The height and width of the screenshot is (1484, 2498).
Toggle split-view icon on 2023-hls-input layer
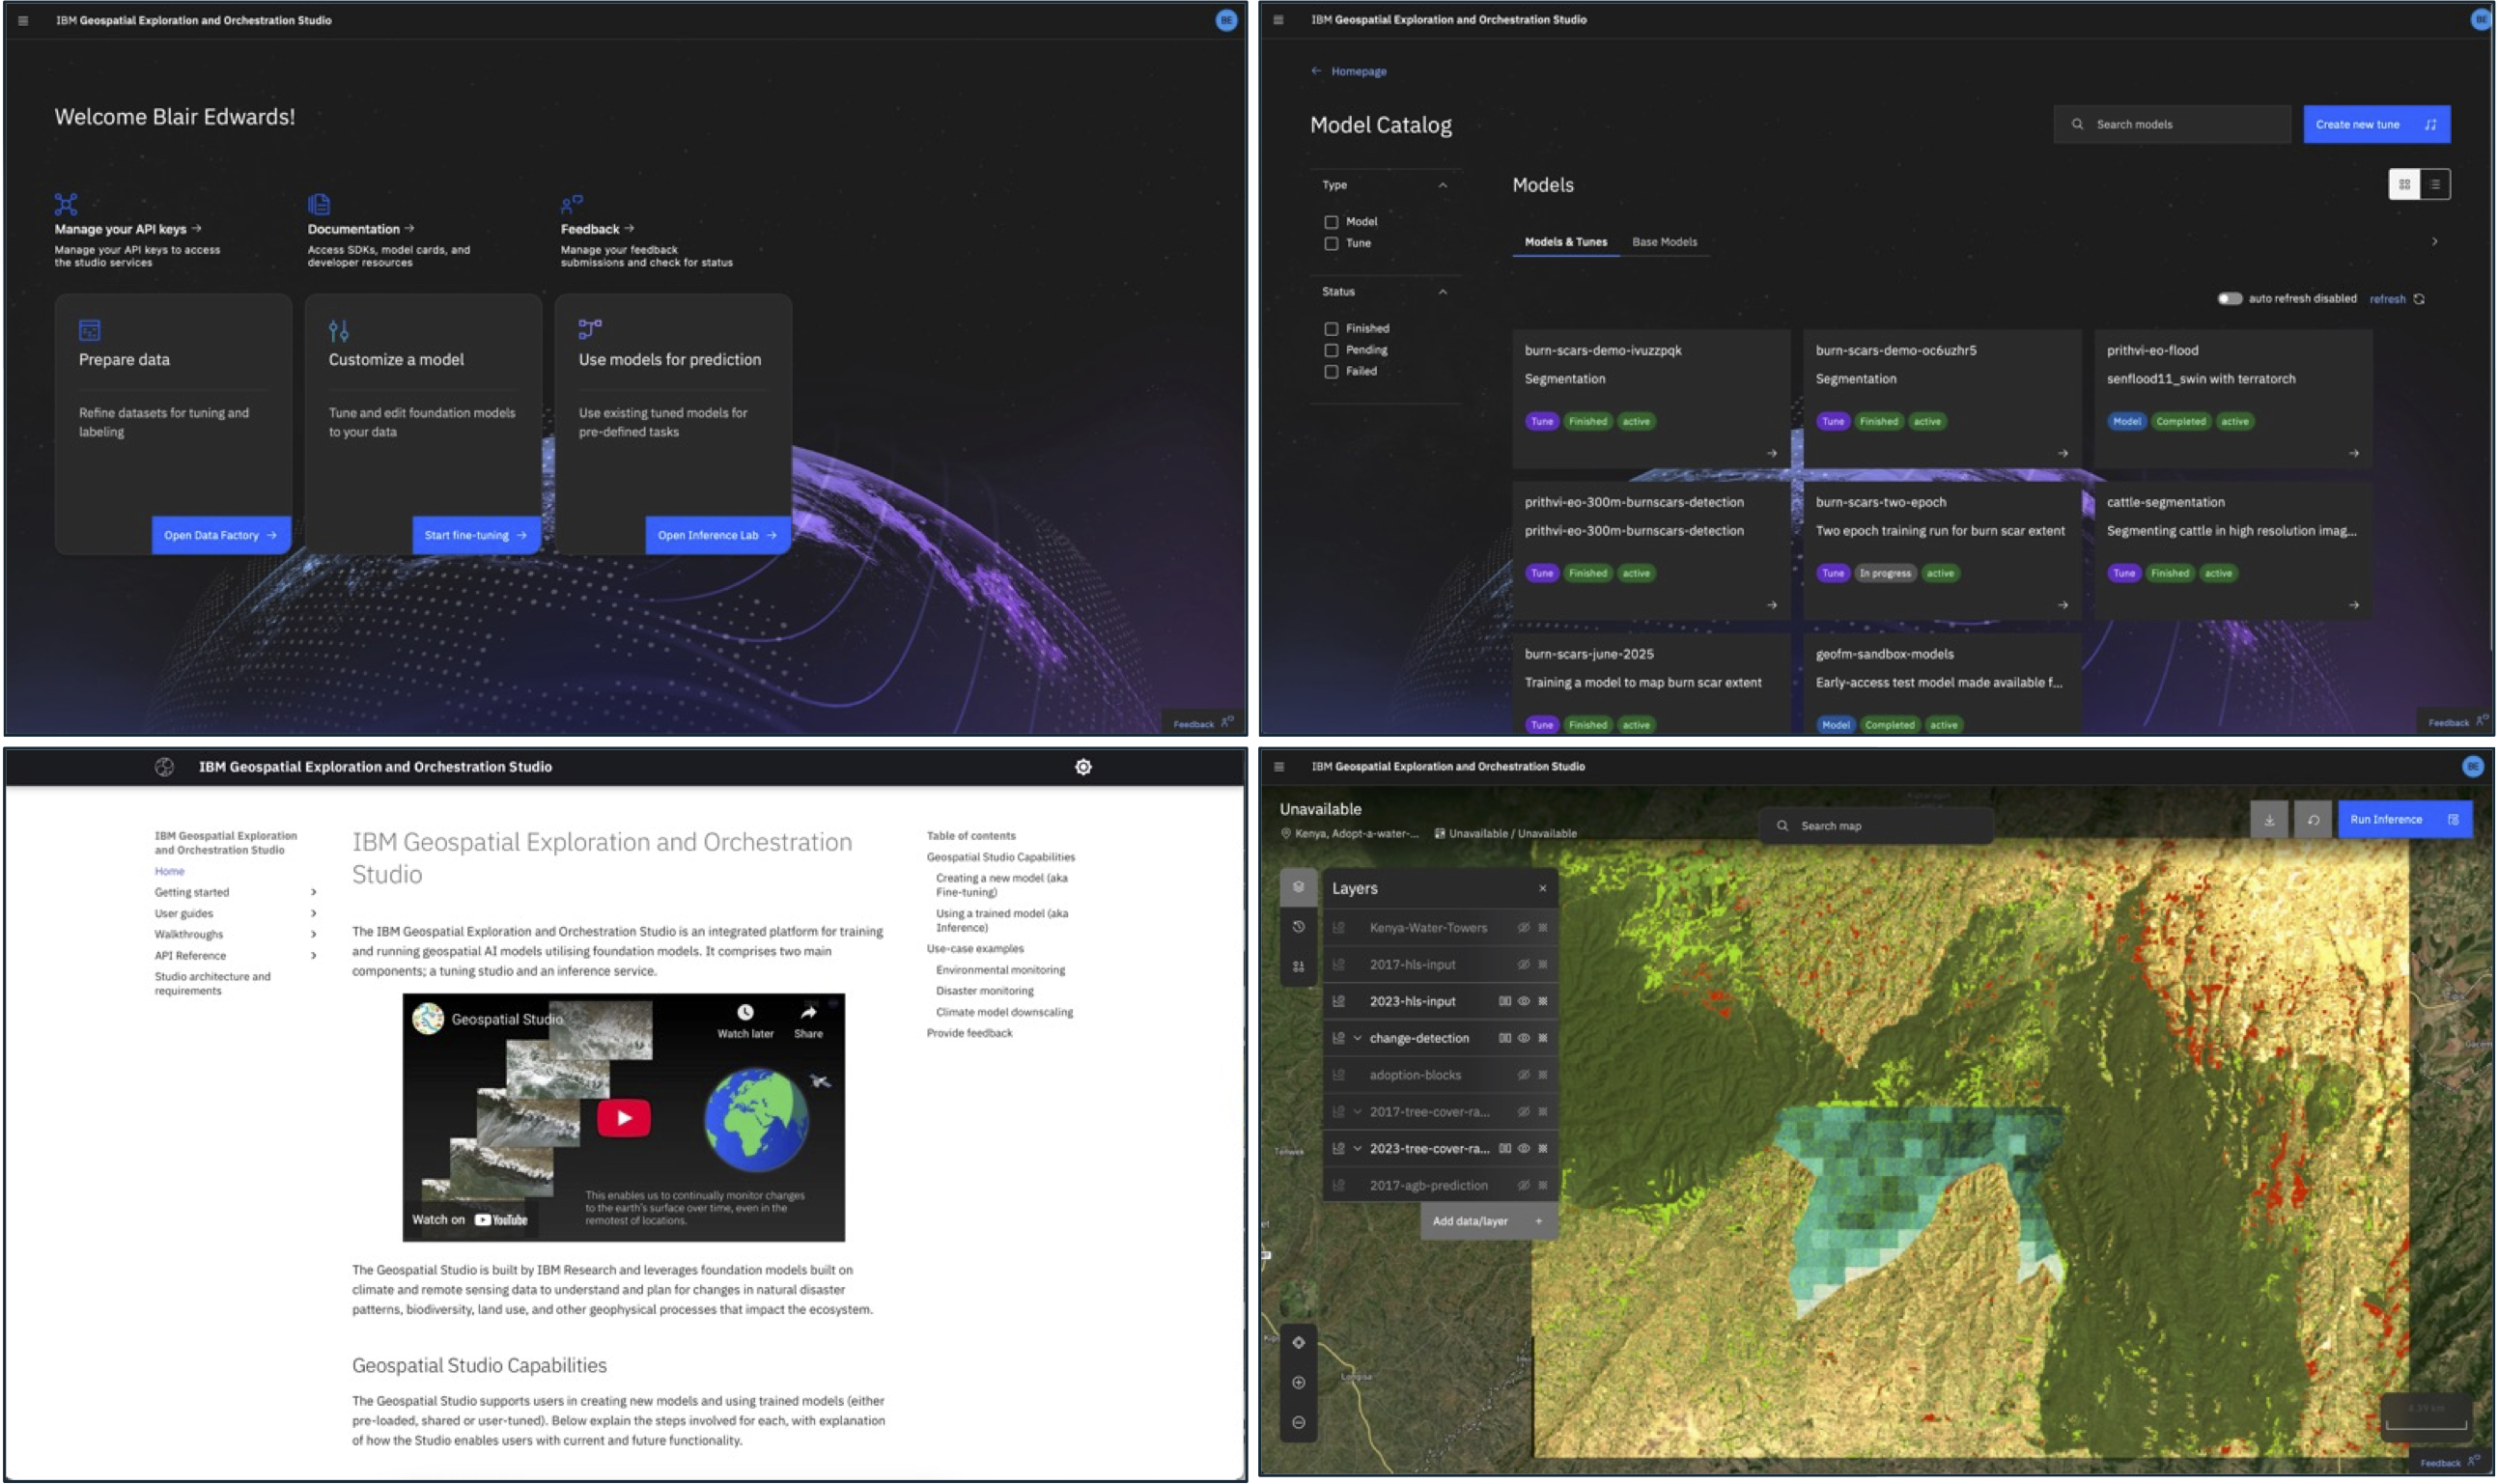(1504, 1001)
